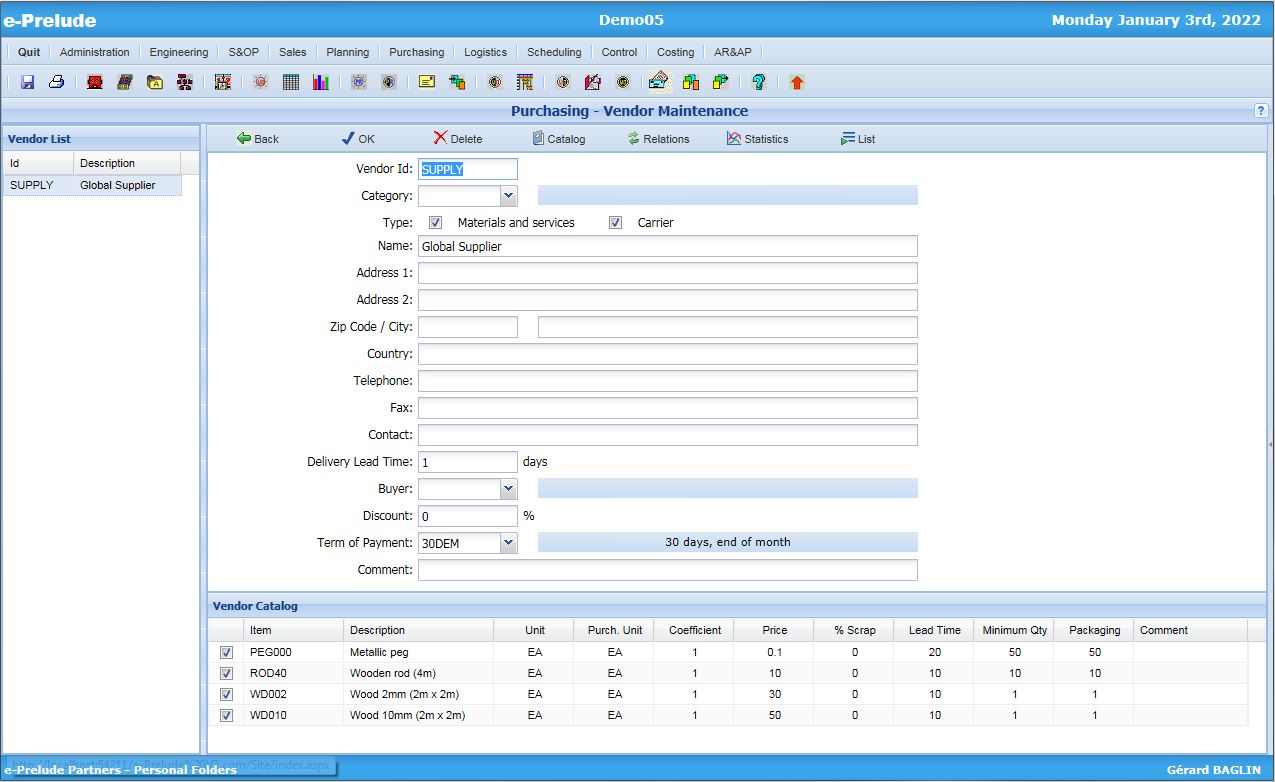Click into the Address 1 field
Image resolution: width=1275 pixels, height=782 pixels.
coord(667,273)
